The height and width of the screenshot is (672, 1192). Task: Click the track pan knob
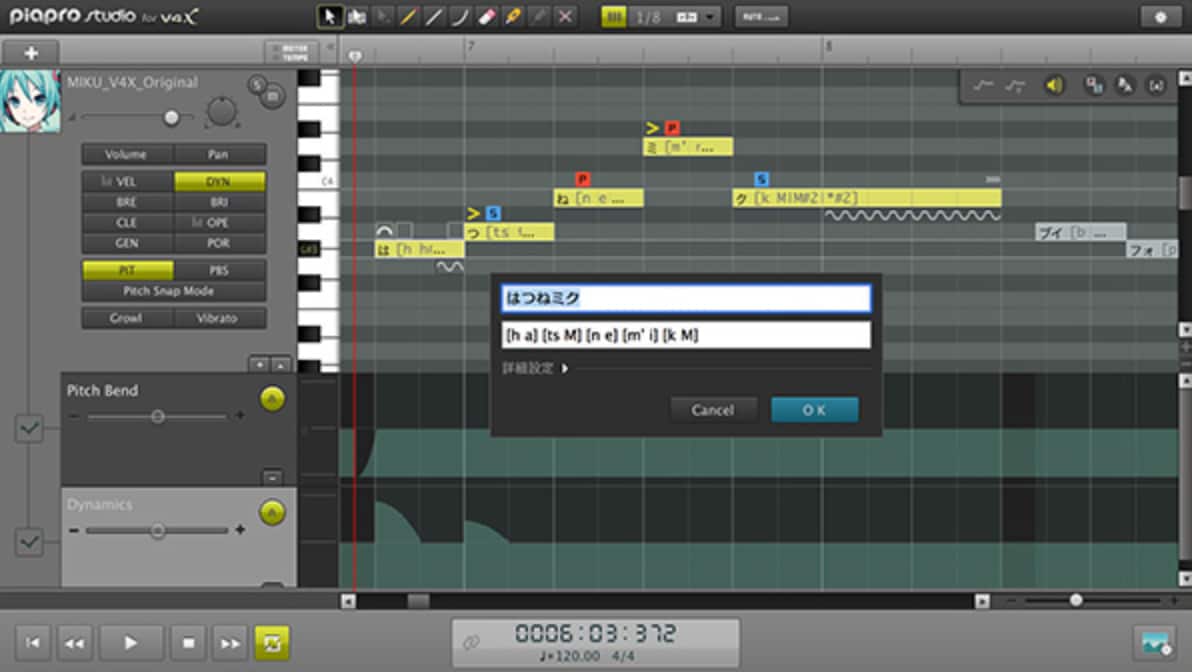(x=221, y=112)
